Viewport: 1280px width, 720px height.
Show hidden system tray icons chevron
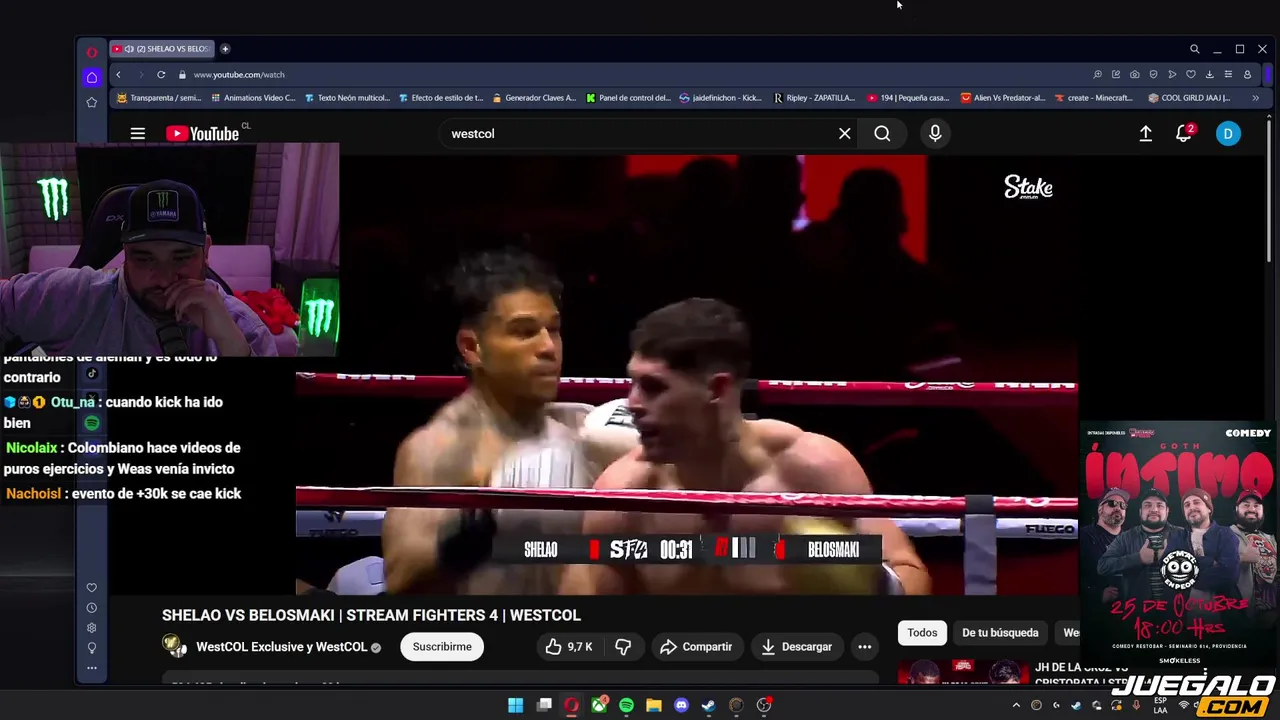pyautogui.click(x=1016, y=705)
